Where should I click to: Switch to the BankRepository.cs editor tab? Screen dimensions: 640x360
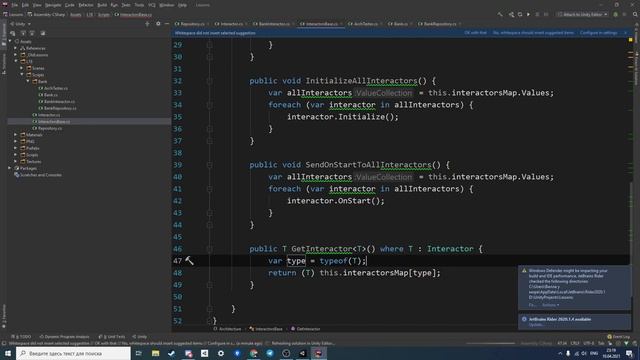coord(439,24)
